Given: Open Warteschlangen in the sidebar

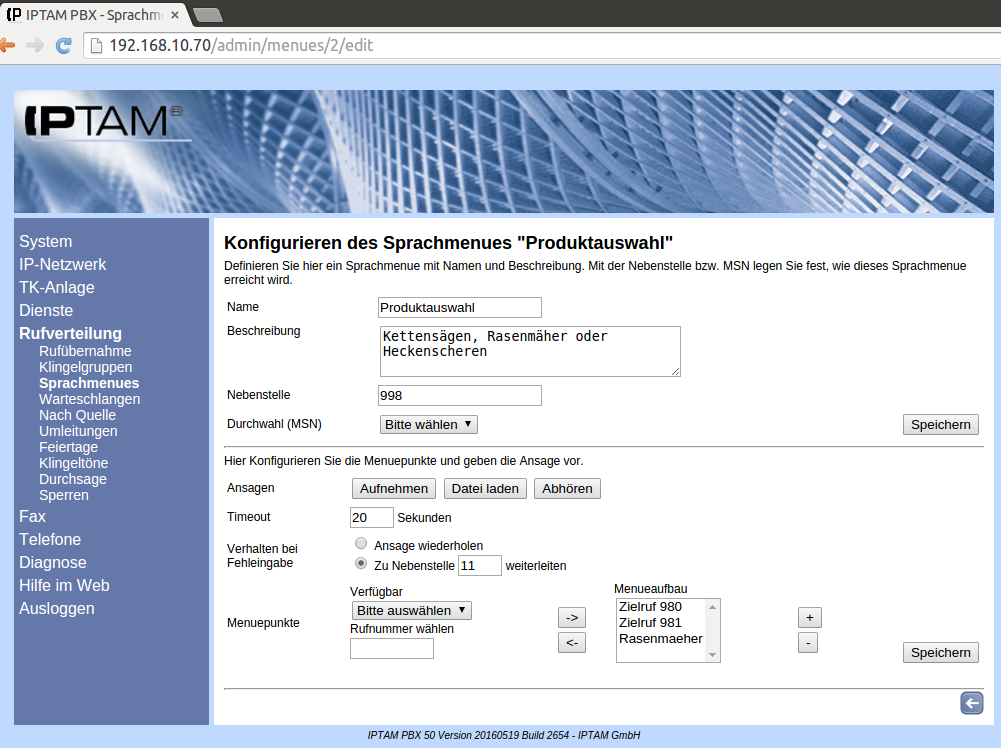Looking at the screenshot, I should (x=89, y=399).
